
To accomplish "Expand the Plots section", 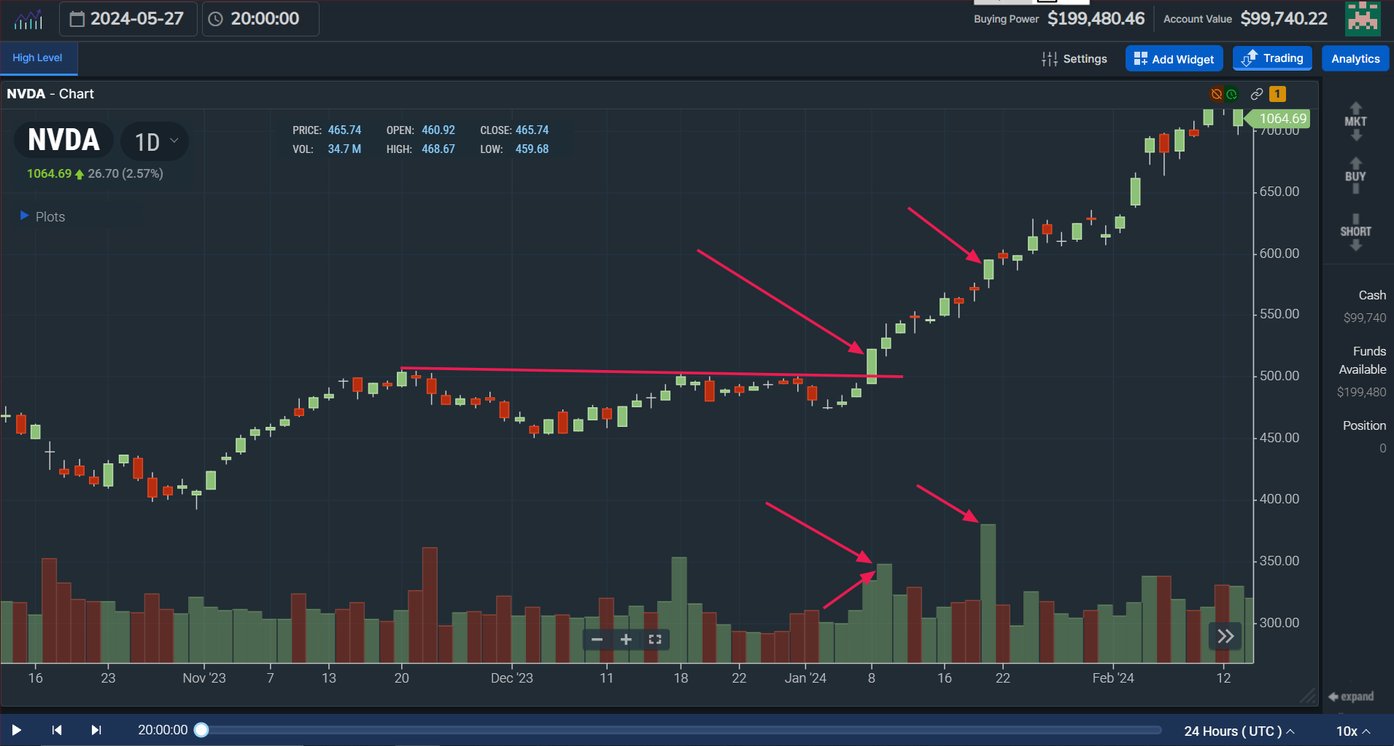I will pos(40,216).
